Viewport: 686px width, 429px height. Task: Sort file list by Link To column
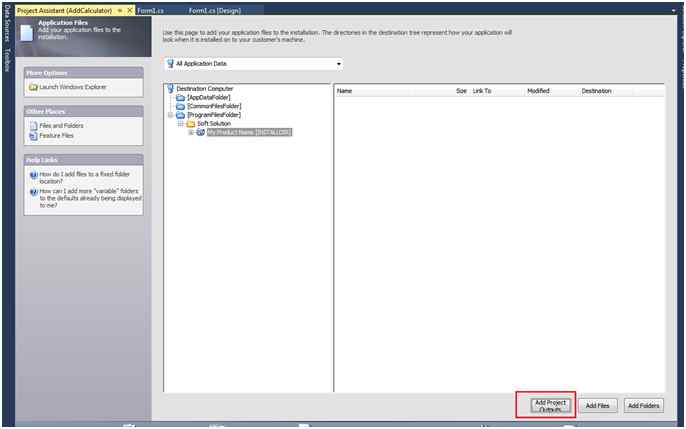(482, 91)
